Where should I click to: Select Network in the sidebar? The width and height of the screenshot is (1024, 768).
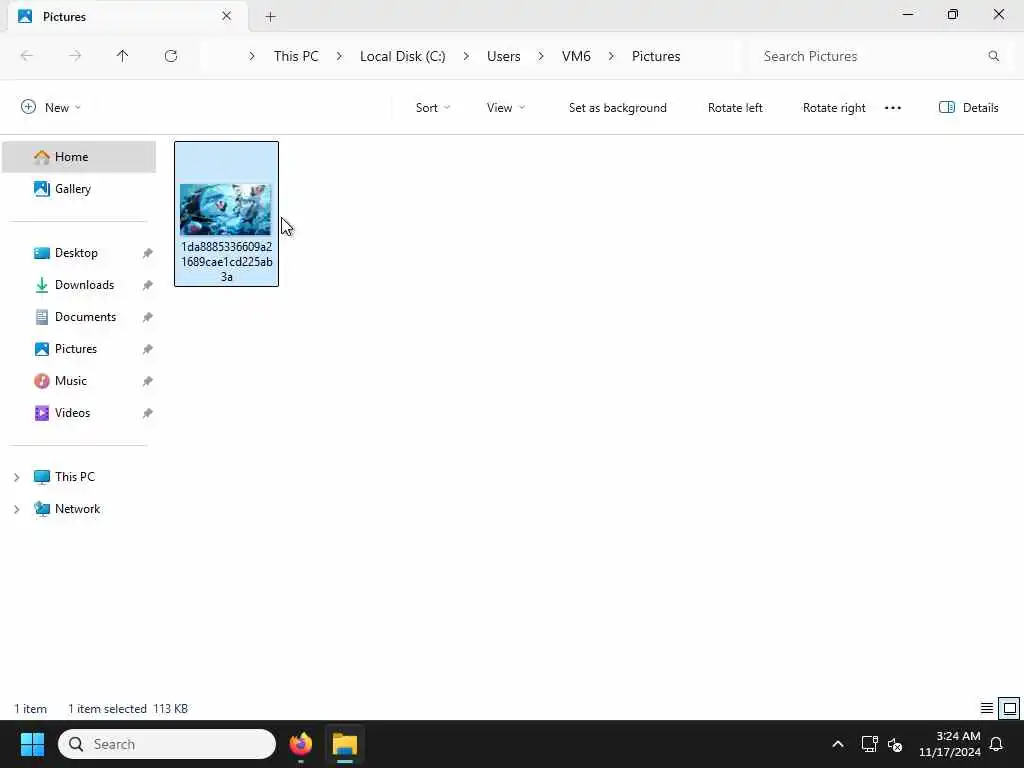(79, 509)
